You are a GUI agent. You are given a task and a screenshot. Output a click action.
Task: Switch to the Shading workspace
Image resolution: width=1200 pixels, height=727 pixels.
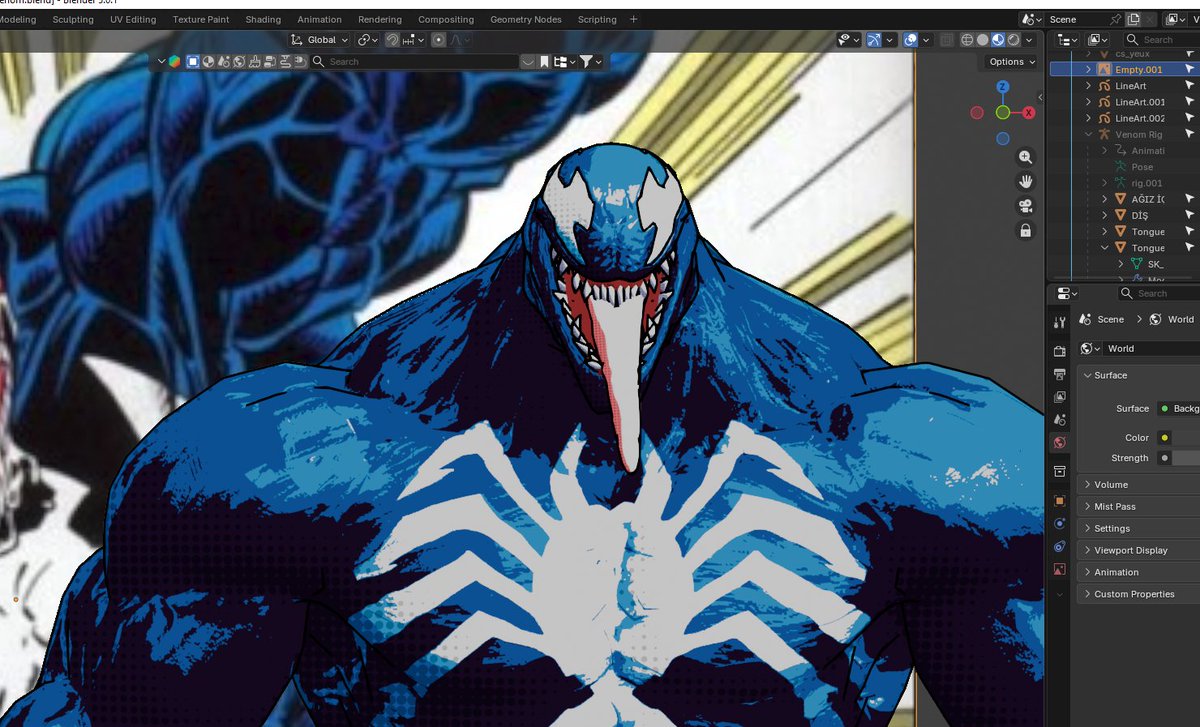263,19
